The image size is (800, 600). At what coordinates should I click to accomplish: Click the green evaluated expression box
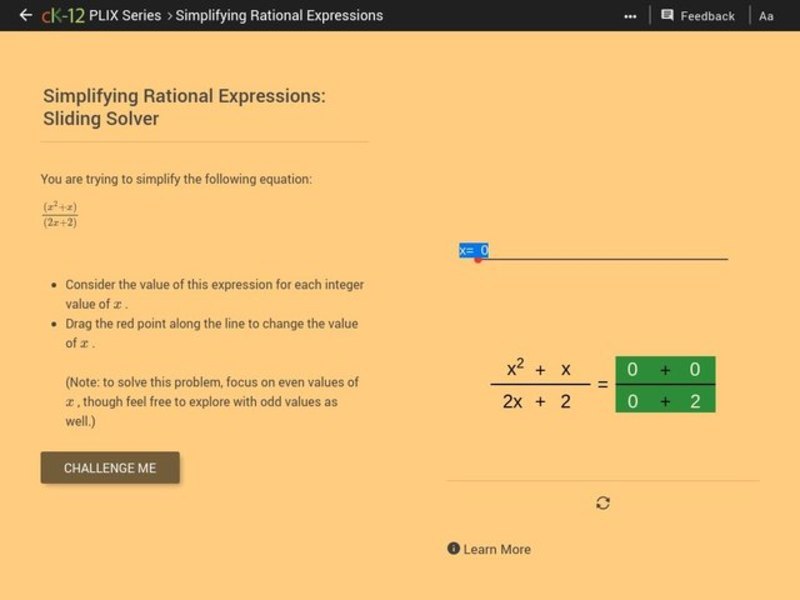667,384
